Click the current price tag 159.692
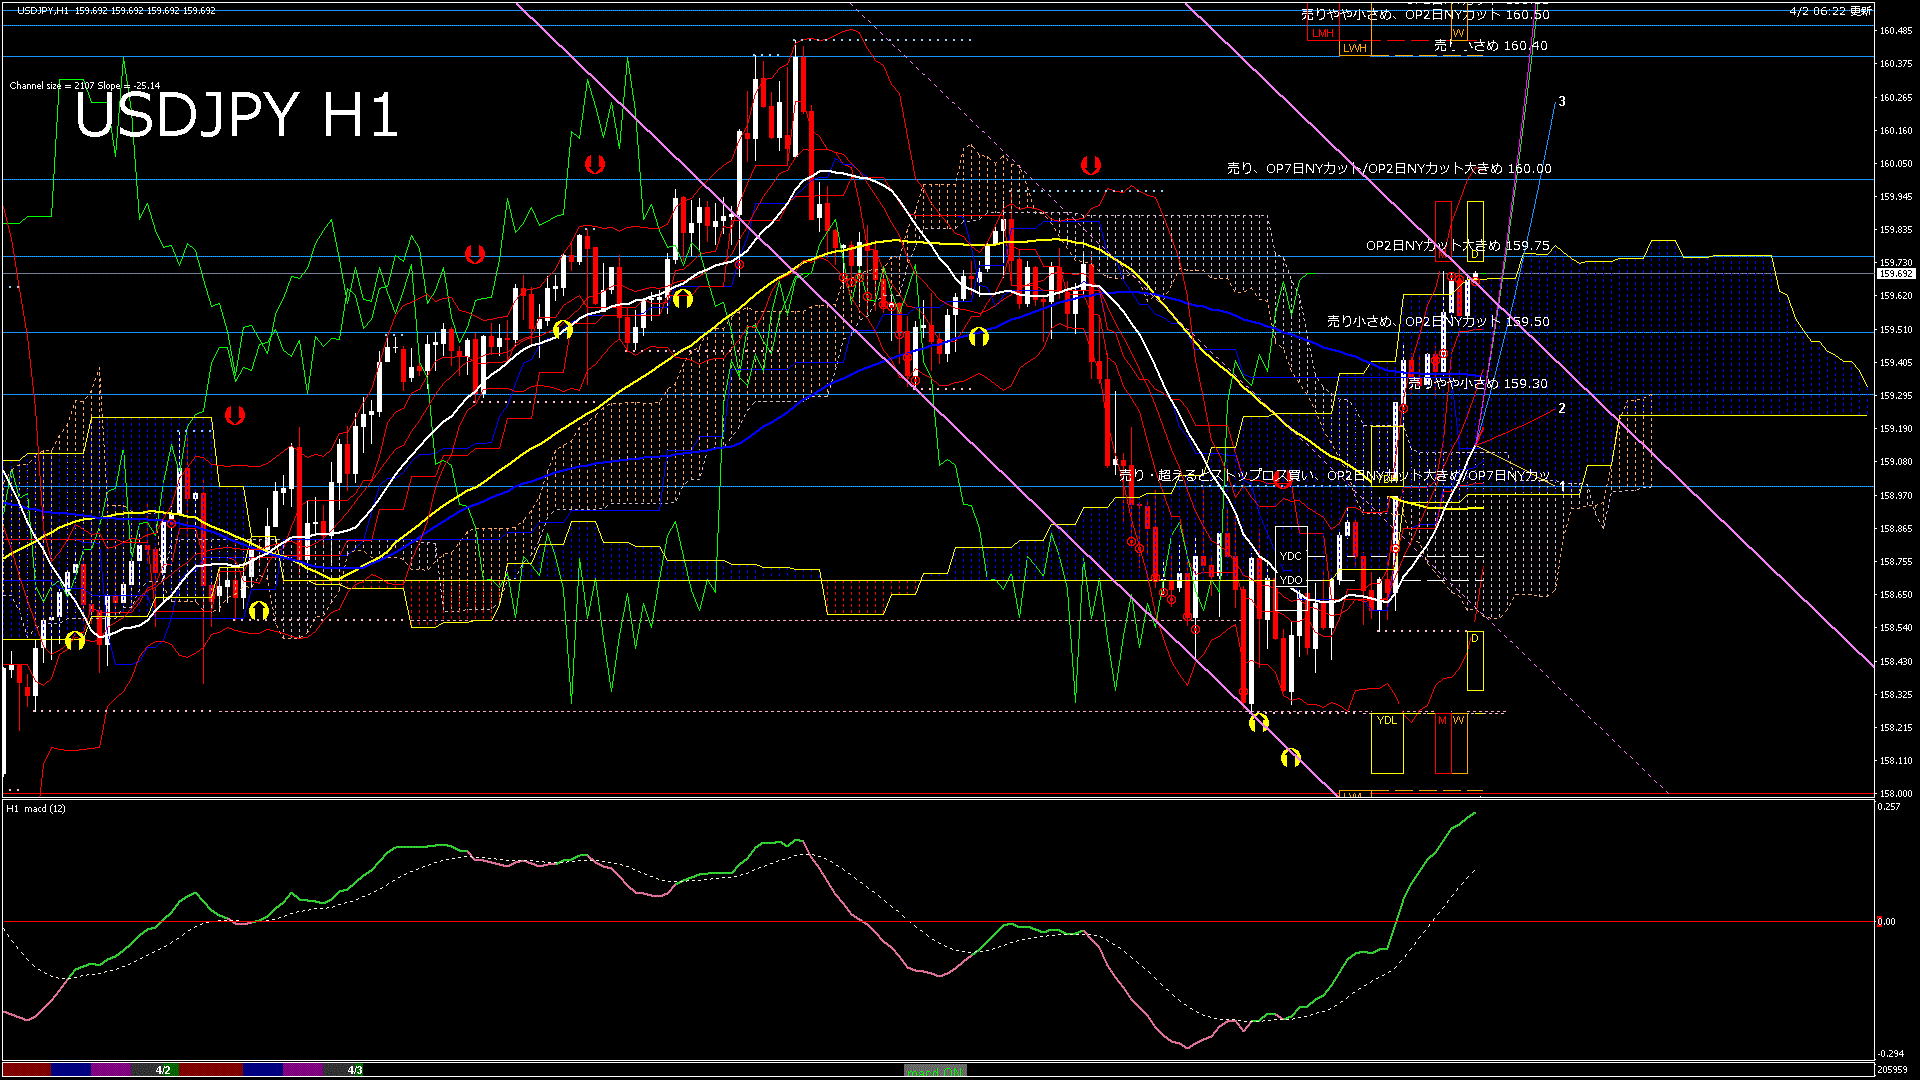Image resolution: width=1920 pixels, height=1080 pixels. pos(1895,273)
